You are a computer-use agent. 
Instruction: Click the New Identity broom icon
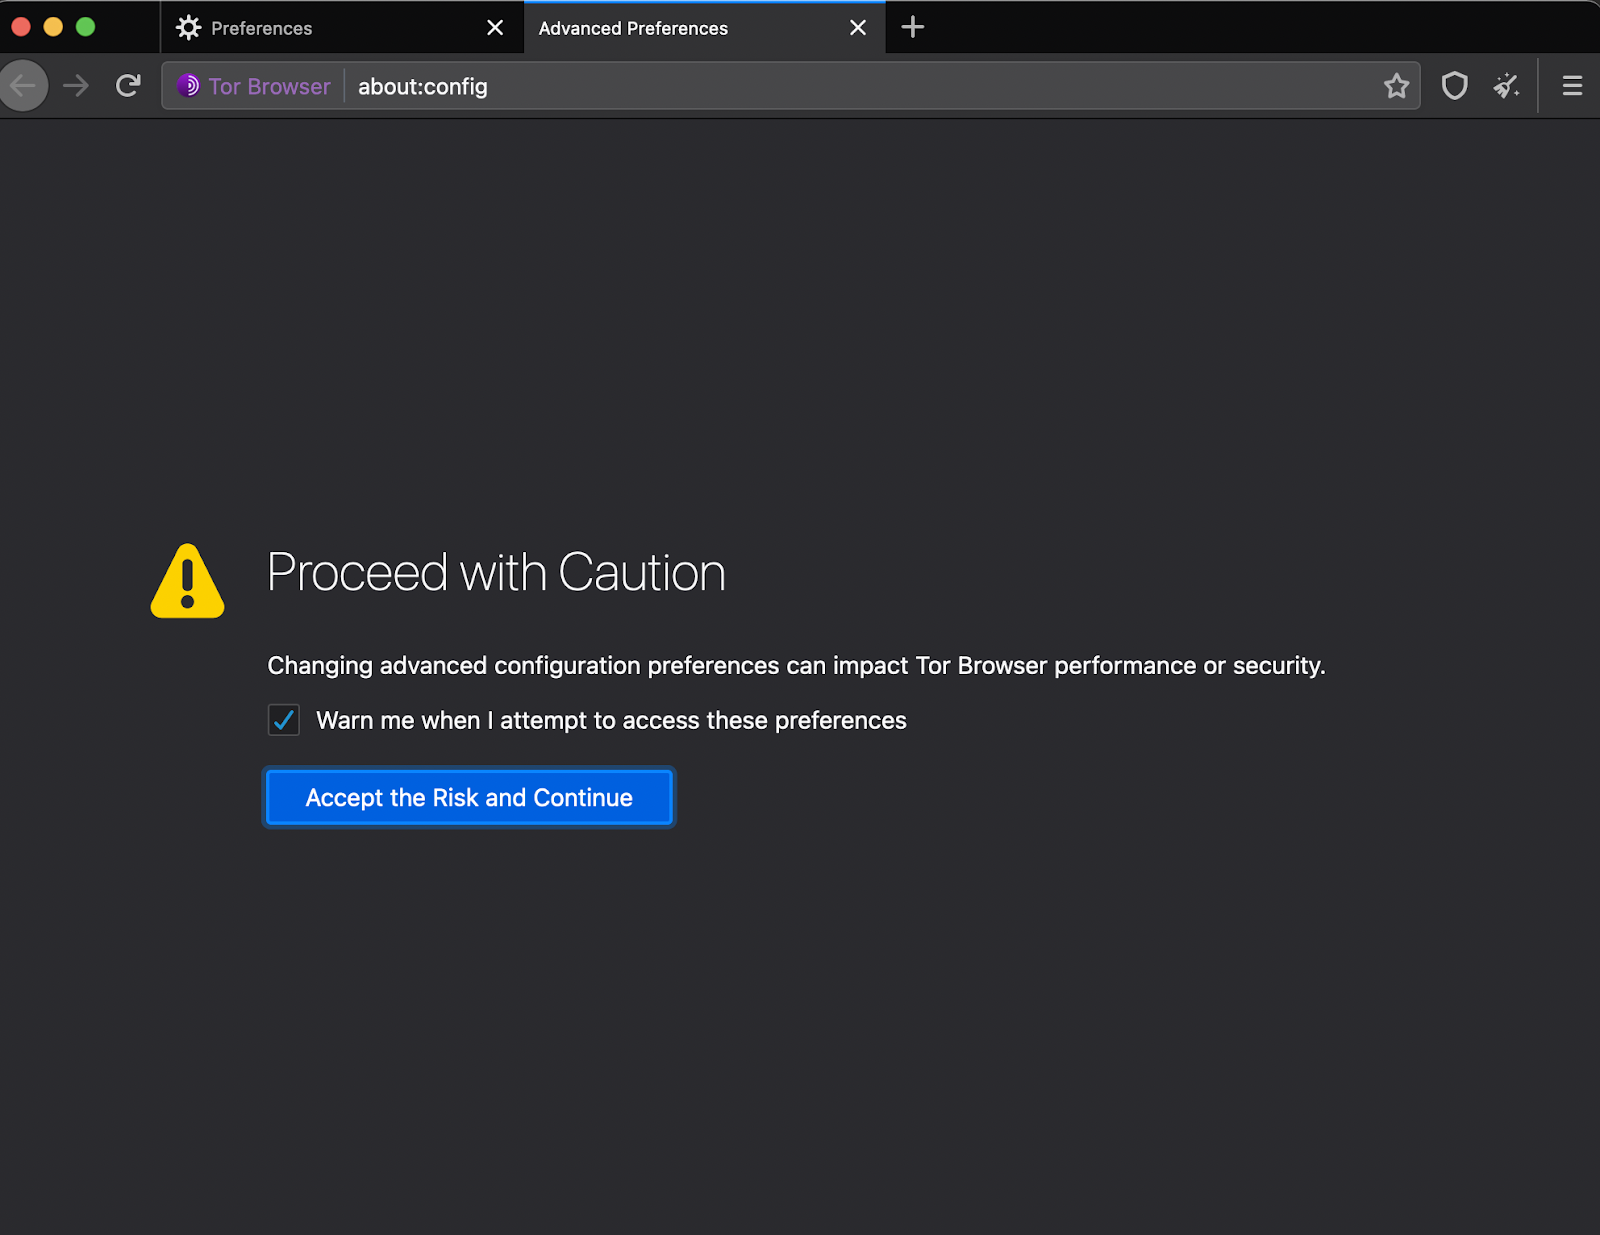click(1507, 86)
